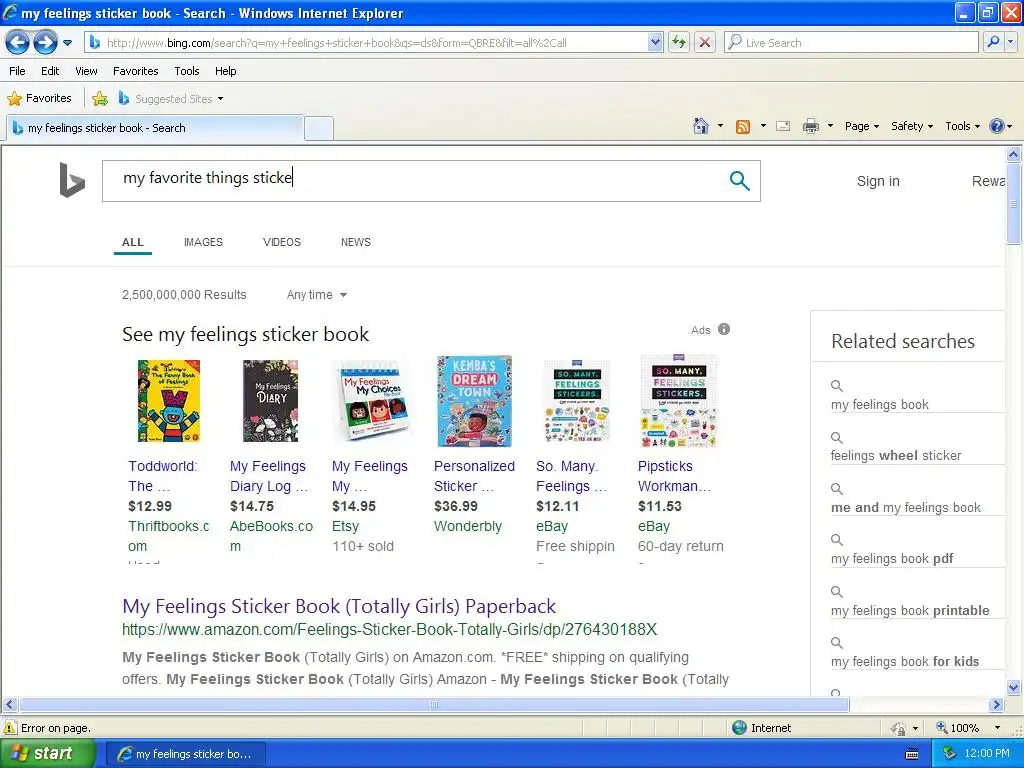Image resolution: width=1024 pixels, height=768 pixels.
Task: Click the Refresh page icon
Action: [x=679, y=42]
